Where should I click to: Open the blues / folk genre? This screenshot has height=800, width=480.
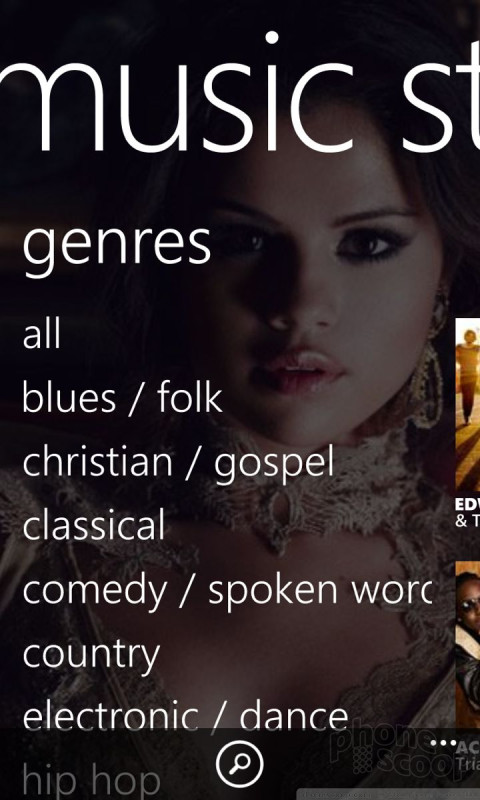(122, 397)
